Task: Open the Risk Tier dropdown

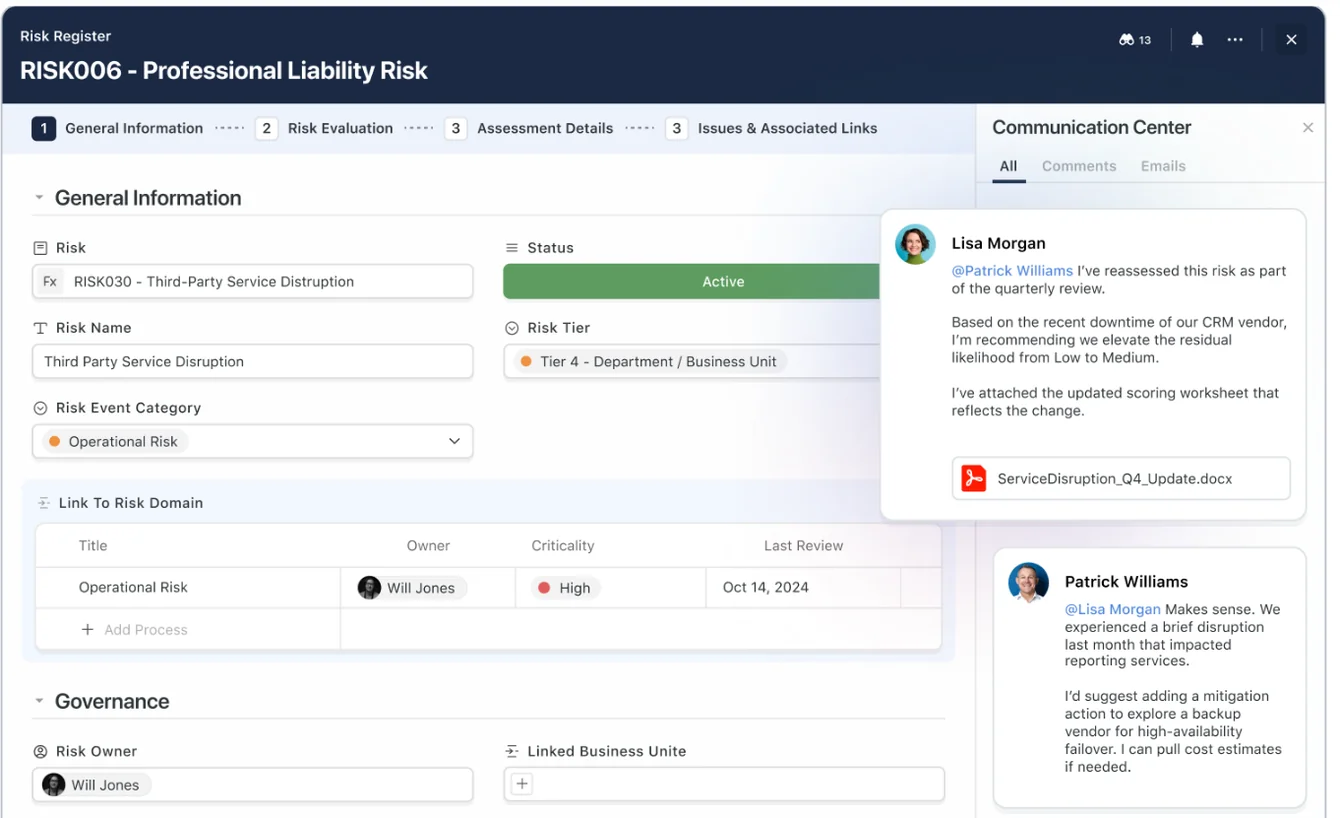Action: (x=692, y=361)
